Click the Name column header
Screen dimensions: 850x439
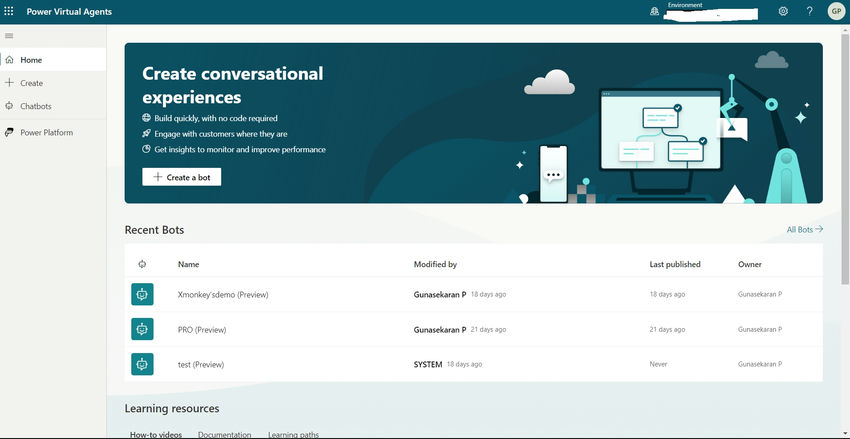click(x=188, y=264)
